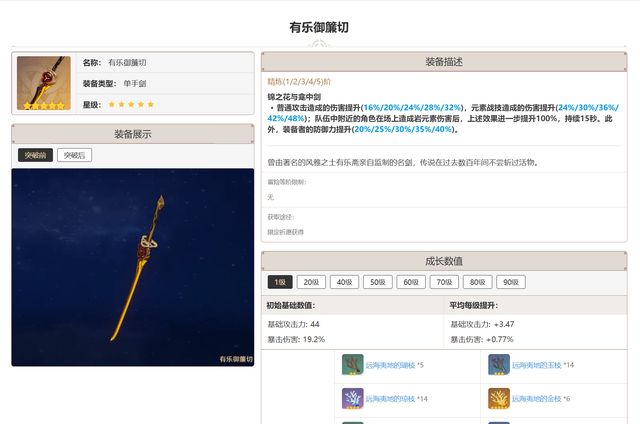640x424 pixels.
Task: Click the 装备描述 section header
Action: tap(444, 62)
